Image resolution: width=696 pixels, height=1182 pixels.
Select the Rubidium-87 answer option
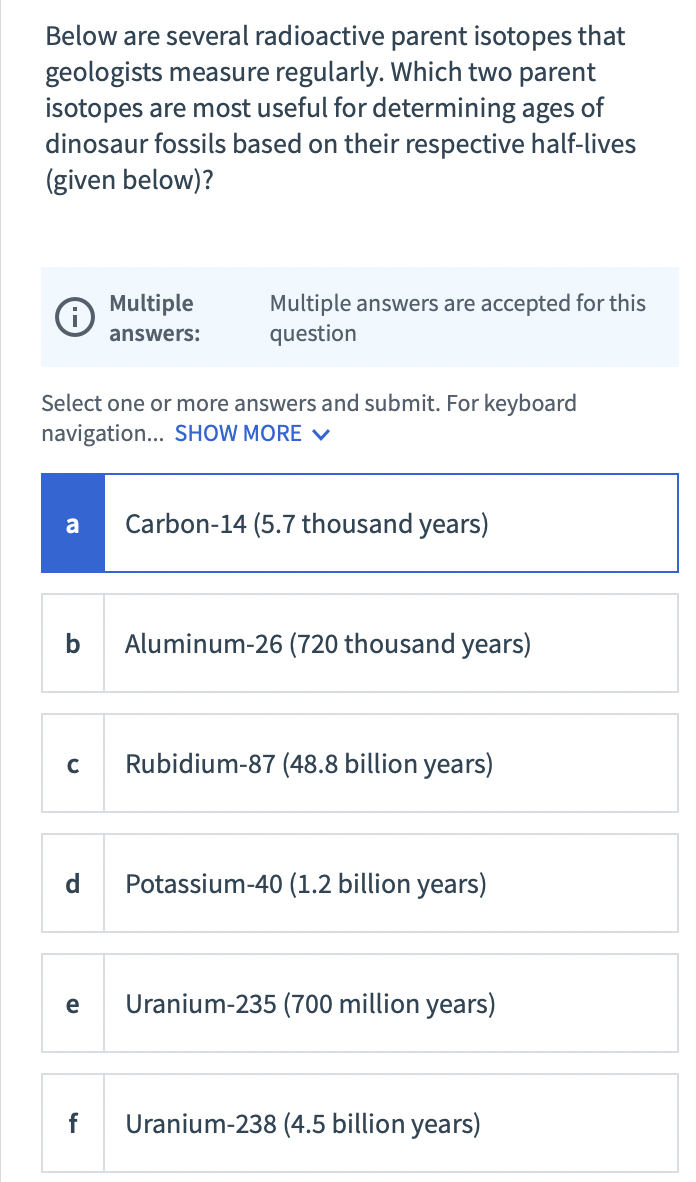[x=360, y=762]
